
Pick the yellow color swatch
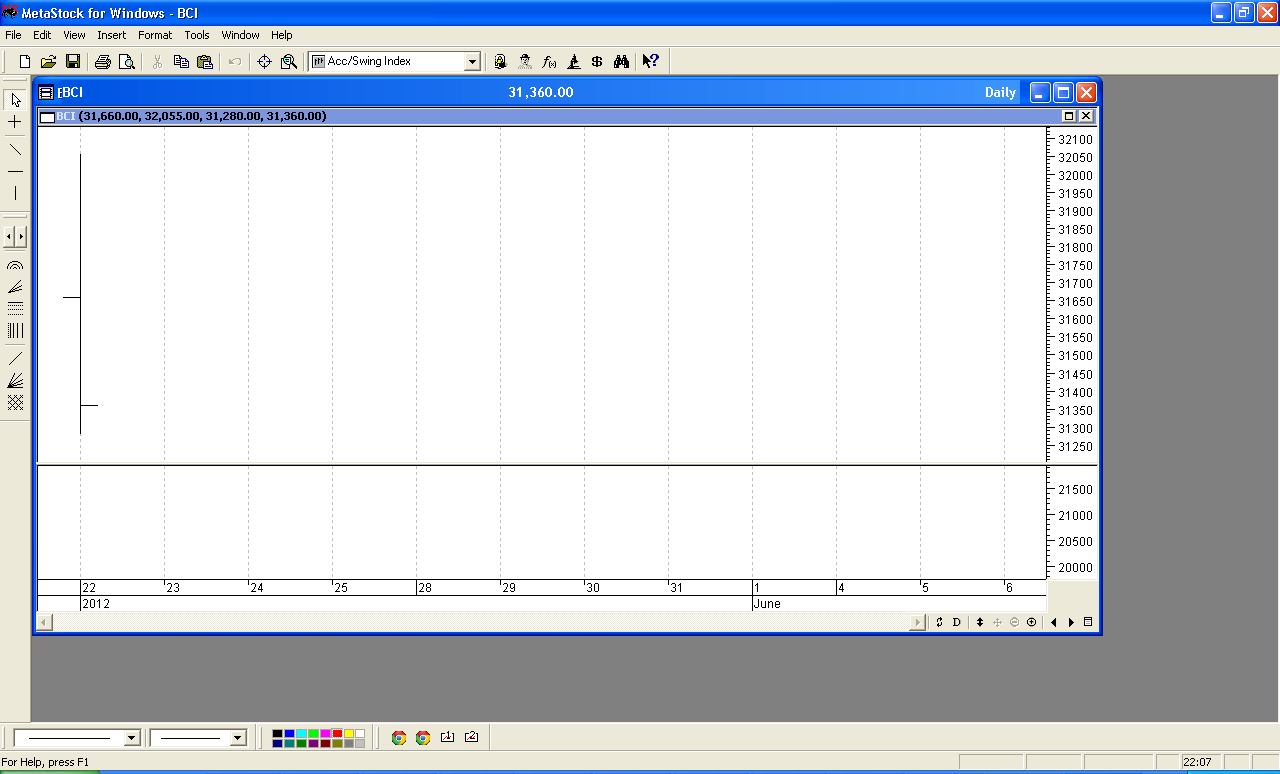(x=349, y=733)
